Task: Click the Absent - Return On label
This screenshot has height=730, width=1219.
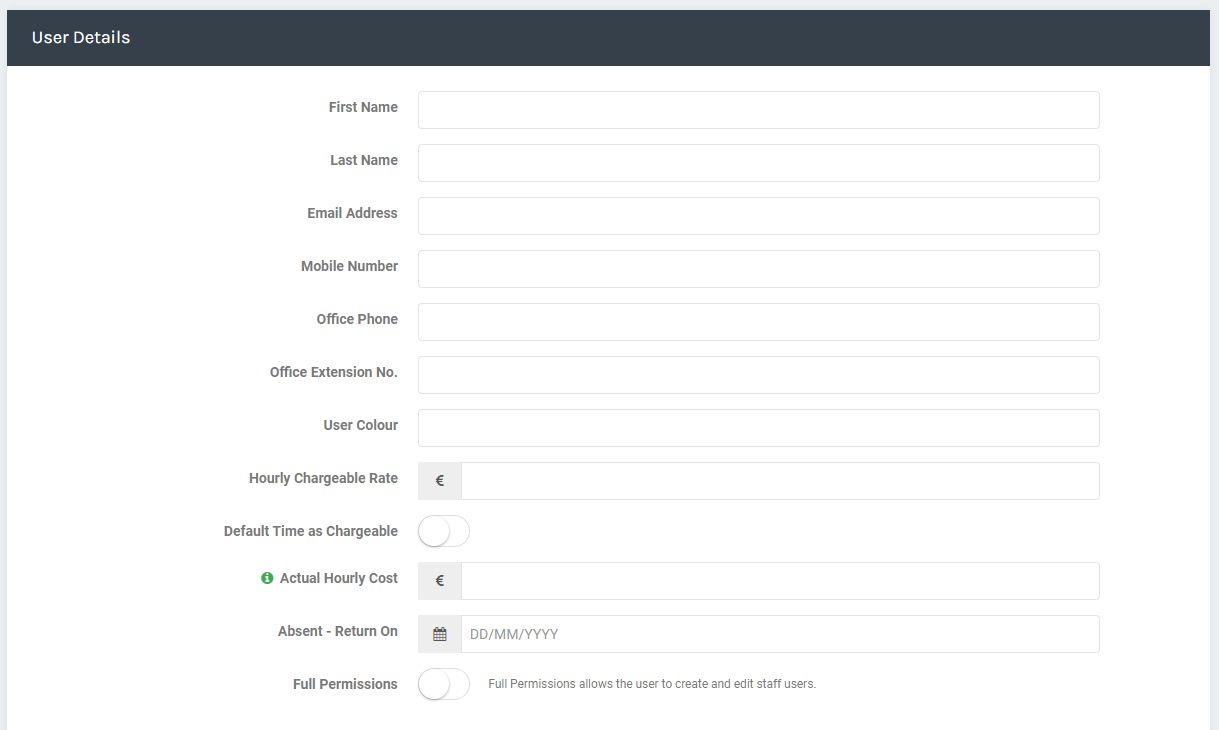Action: point(338,631)
